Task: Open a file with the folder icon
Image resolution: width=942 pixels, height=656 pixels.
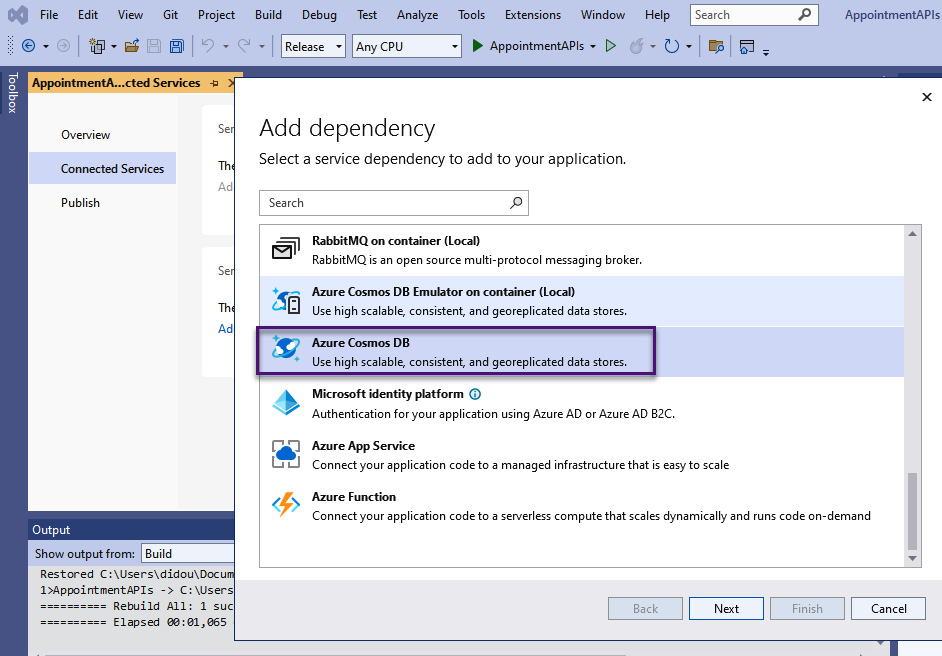Action: tap(132, 46)
